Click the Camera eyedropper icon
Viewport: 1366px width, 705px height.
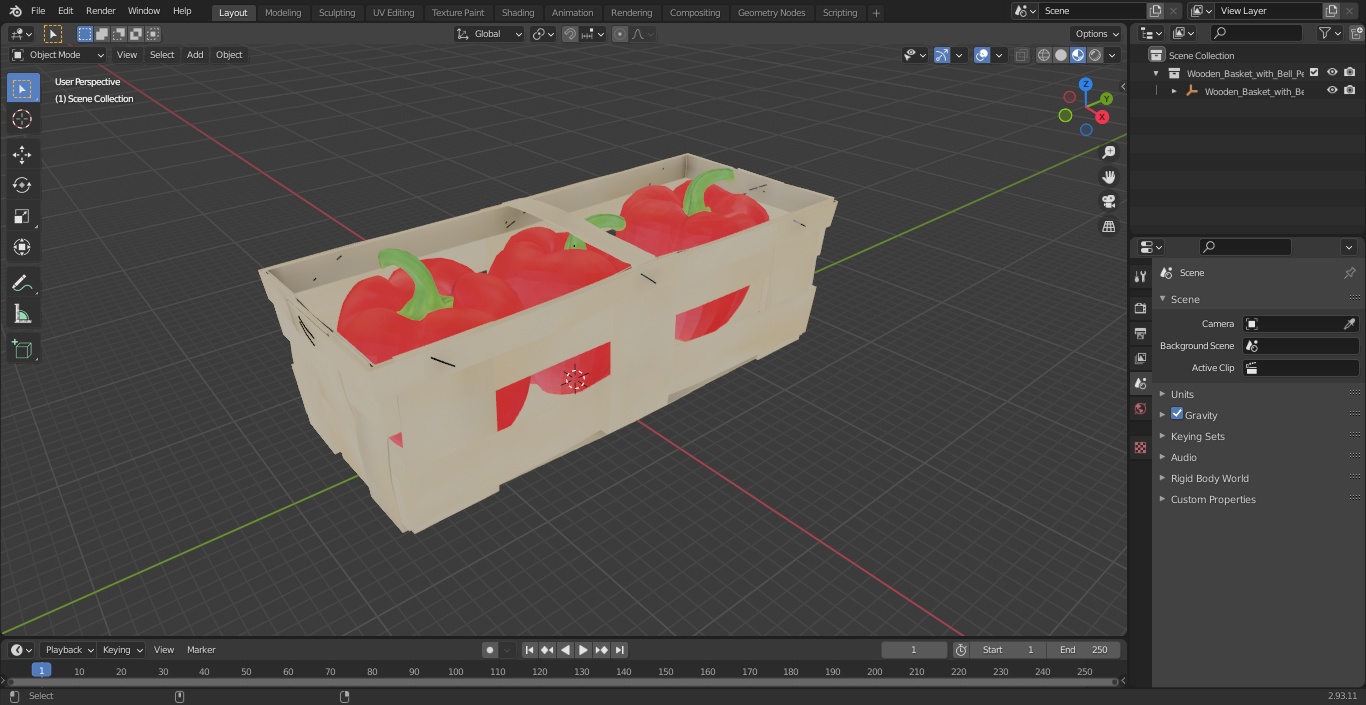[1349, 324]
